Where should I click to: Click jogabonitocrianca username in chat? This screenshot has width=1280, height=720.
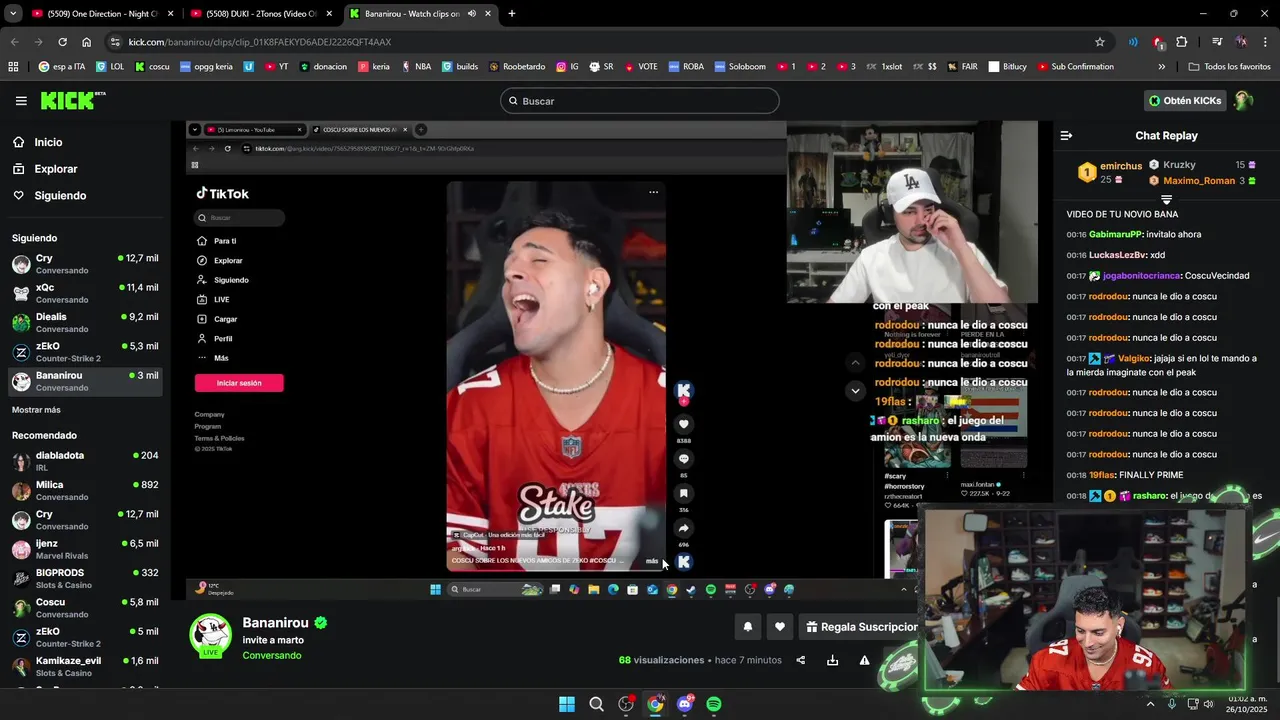(1141, 276)
